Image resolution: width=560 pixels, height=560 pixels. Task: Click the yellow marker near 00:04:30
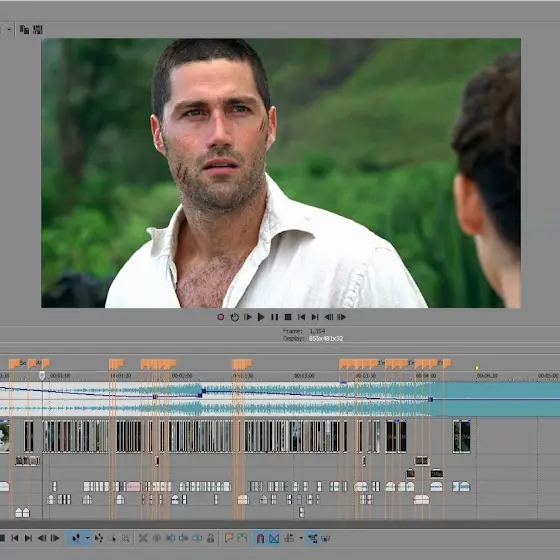tap(476, 368)
